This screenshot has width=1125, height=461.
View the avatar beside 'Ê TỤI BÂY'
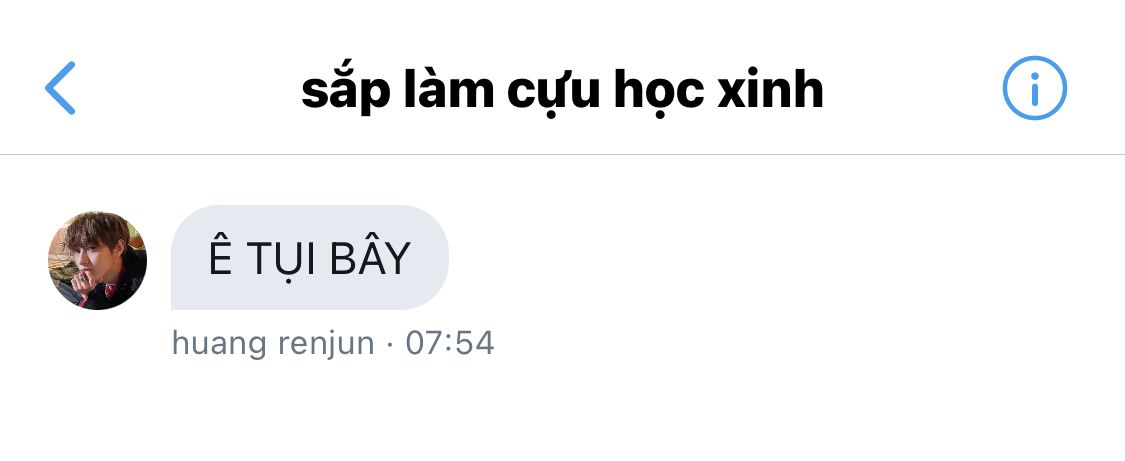tap(98, 261)
